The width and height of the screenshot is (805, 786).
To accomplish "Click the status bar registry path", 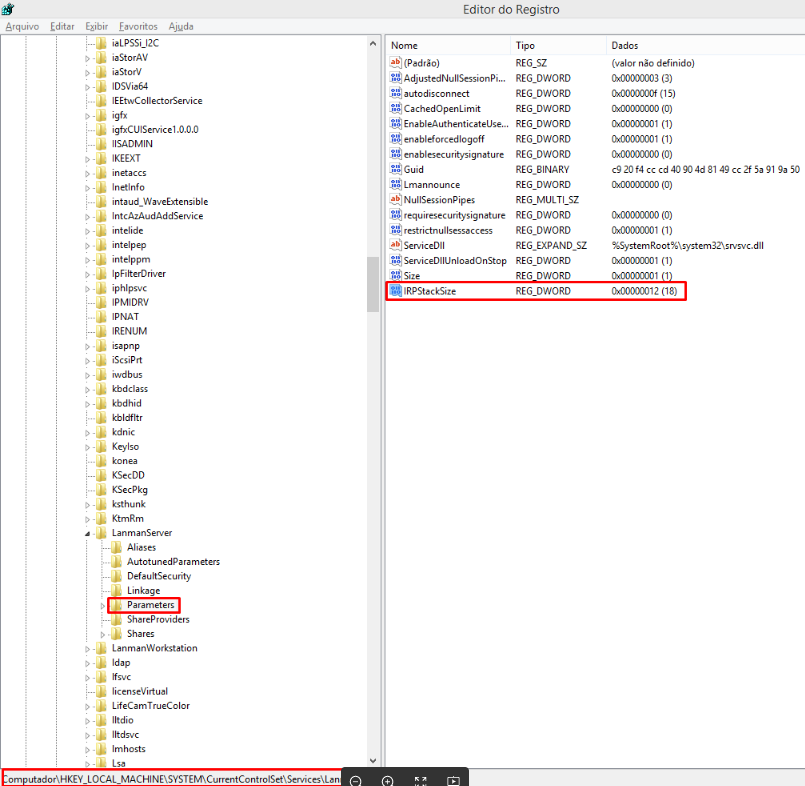I will tap(171, 779).
